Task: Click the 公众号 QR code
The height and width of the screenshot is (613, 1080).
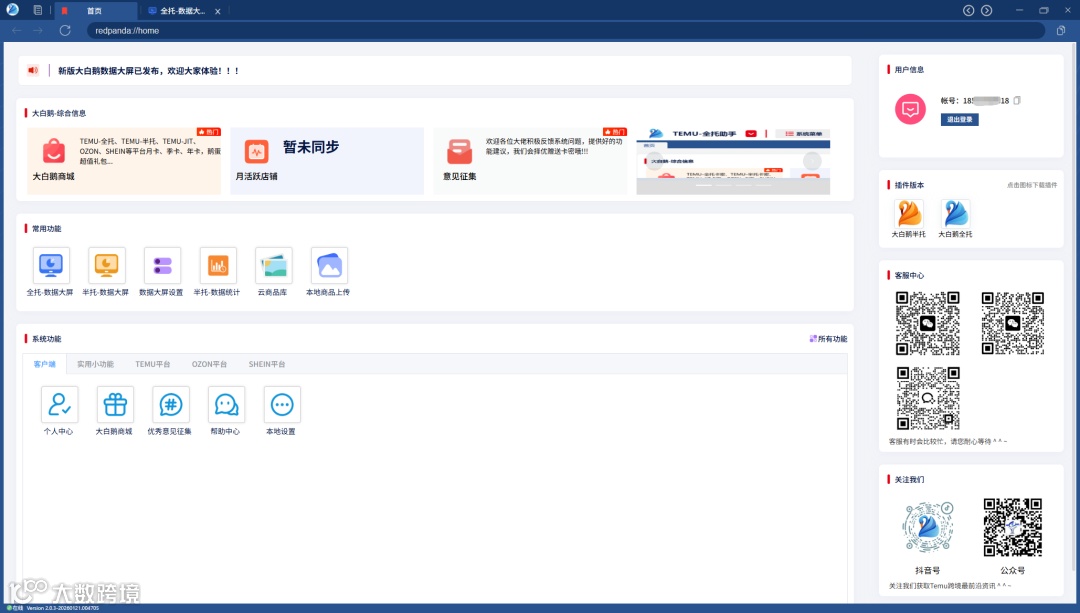Action: pos(1012,527)
